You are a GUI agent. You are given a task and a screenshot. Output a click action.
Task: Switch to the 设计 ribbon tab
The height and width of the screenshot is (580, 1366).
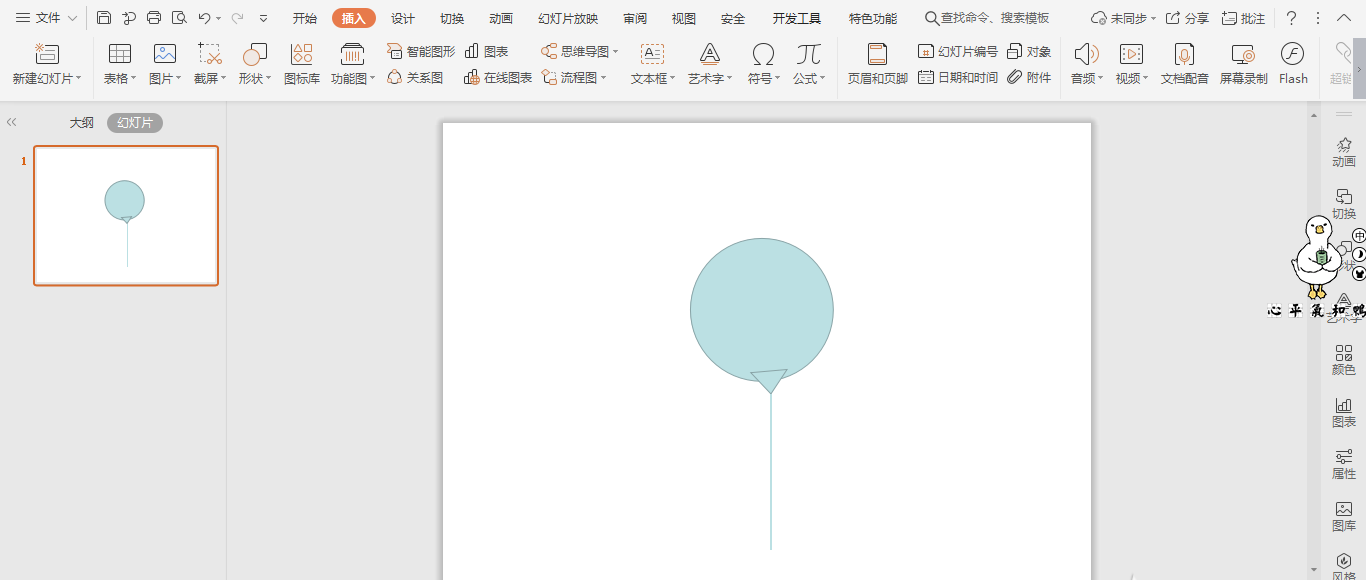[x=403, y=17]
